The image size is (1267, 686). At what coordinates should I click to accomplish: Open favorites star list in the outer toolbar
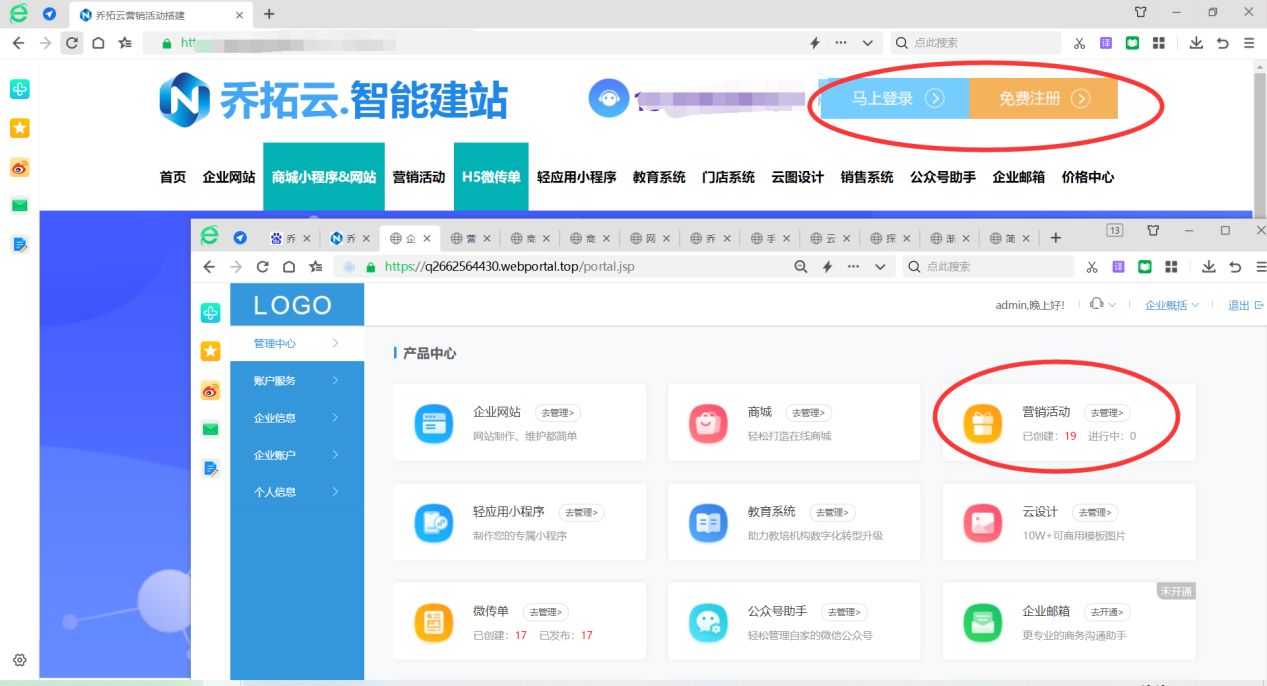pyautogui.click(x=125, y=43)
